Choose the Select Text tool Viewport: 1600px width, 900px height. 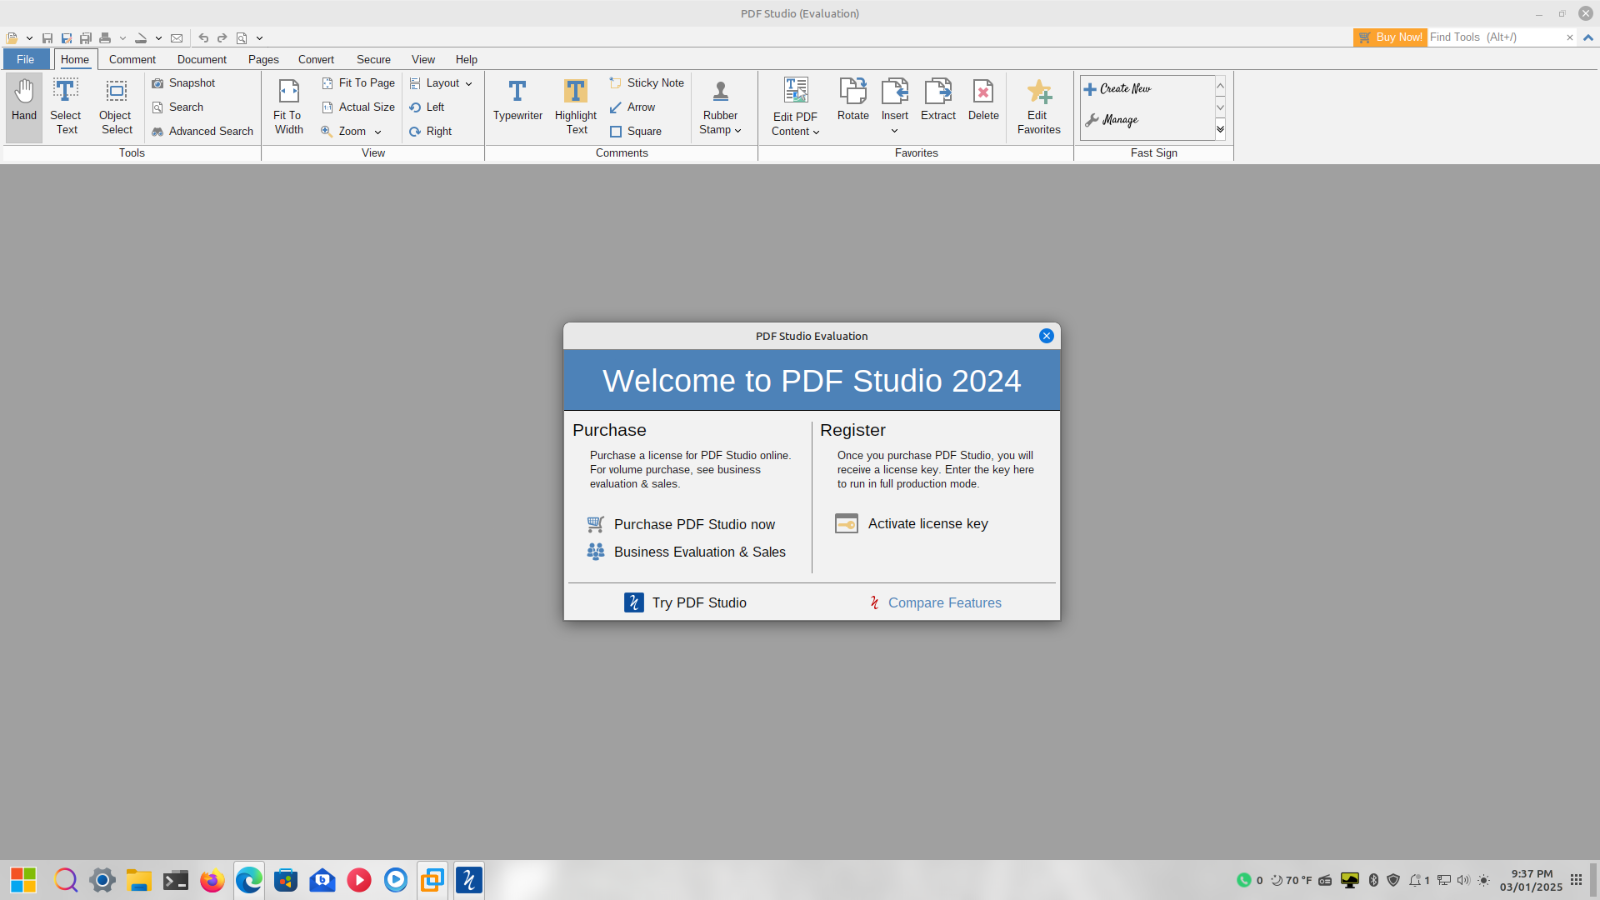66,106
